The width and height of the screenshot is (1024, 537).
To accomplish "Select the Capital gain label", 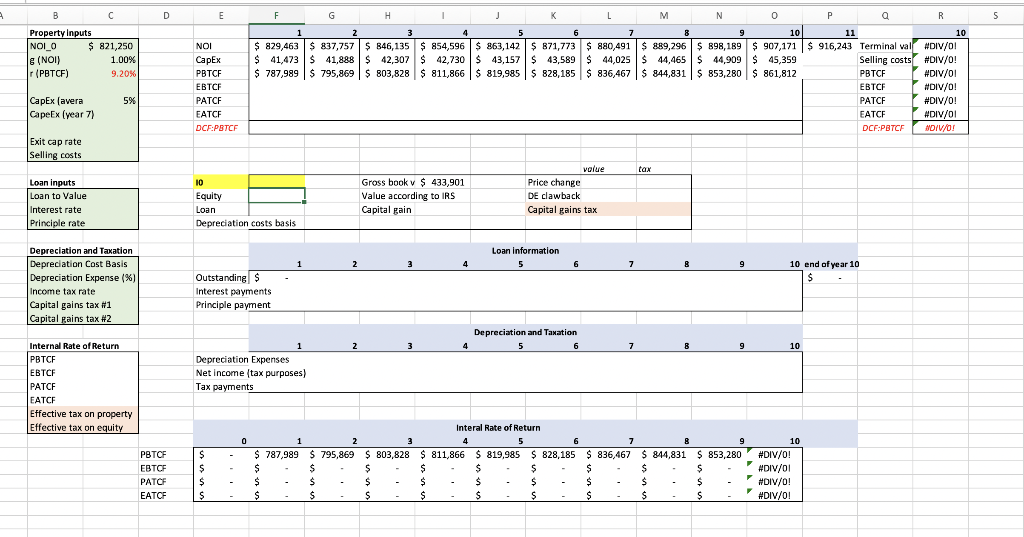I will tap(387, 210).
